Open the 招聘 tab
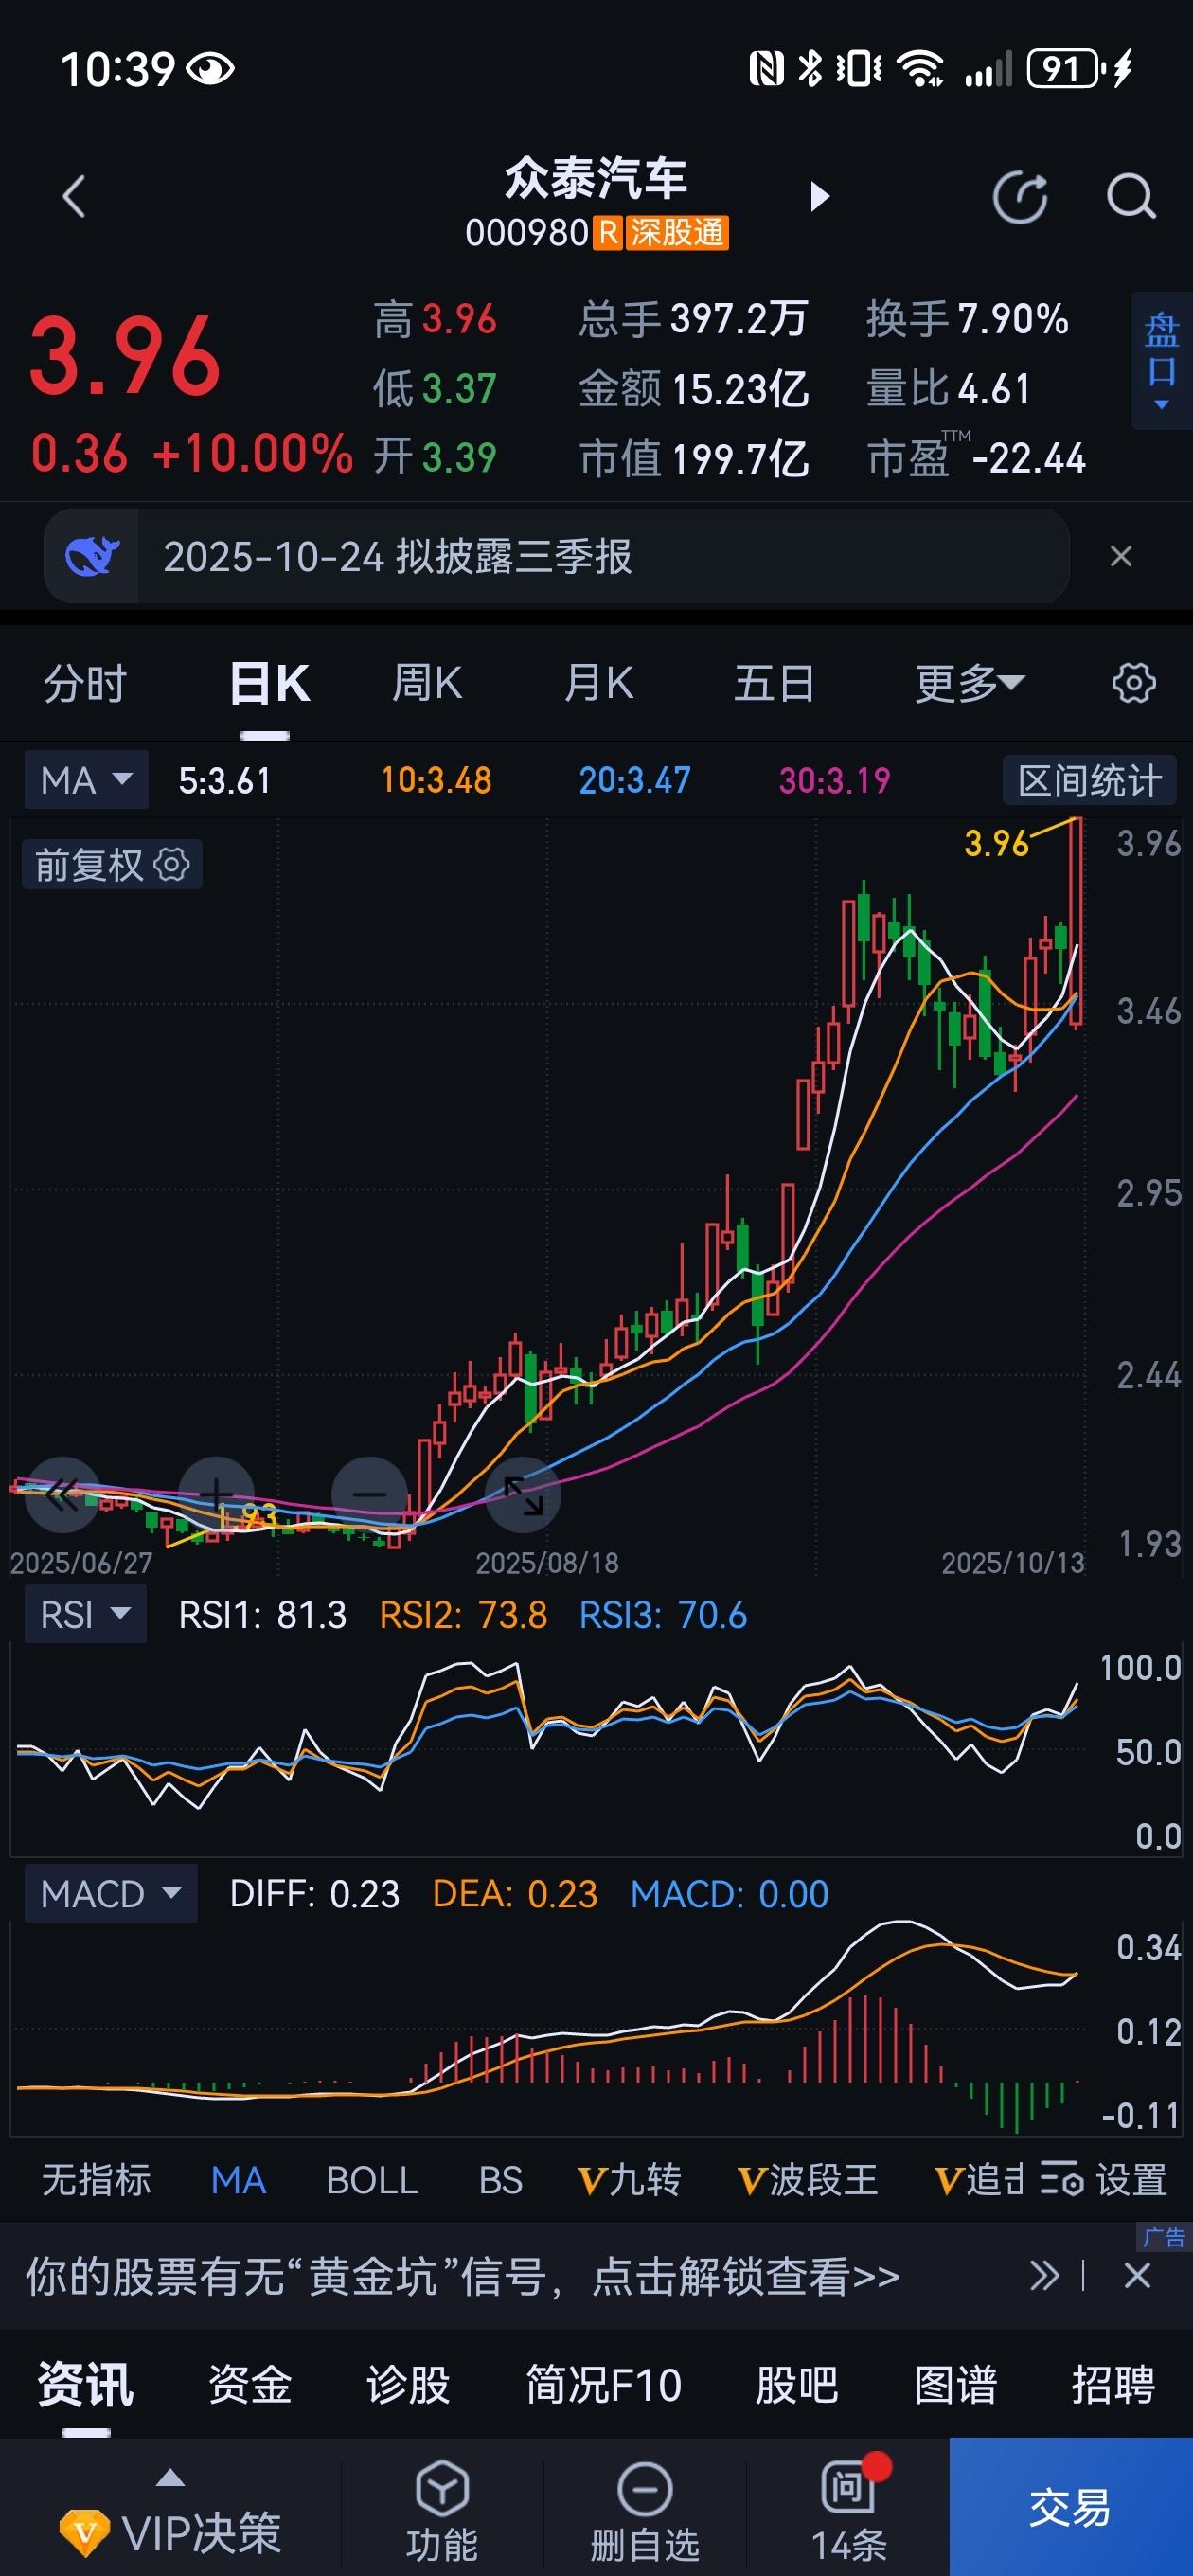 (1113, 2385)
